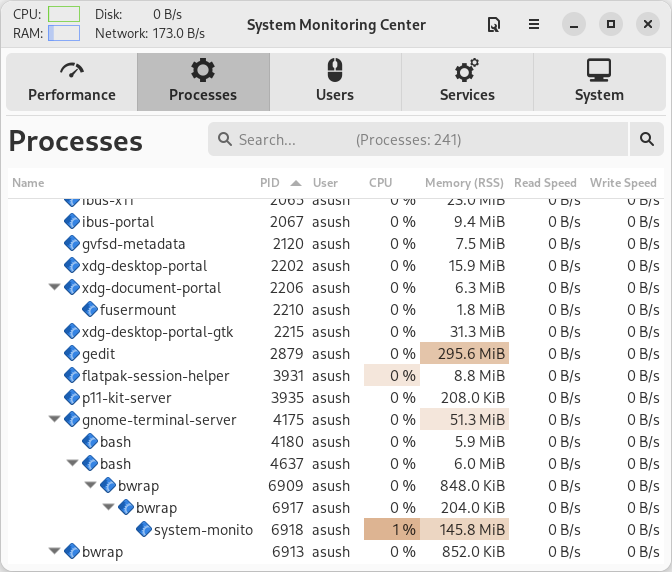Open the Services tab
The image size is (672, 572).
(x=467, y=82)
